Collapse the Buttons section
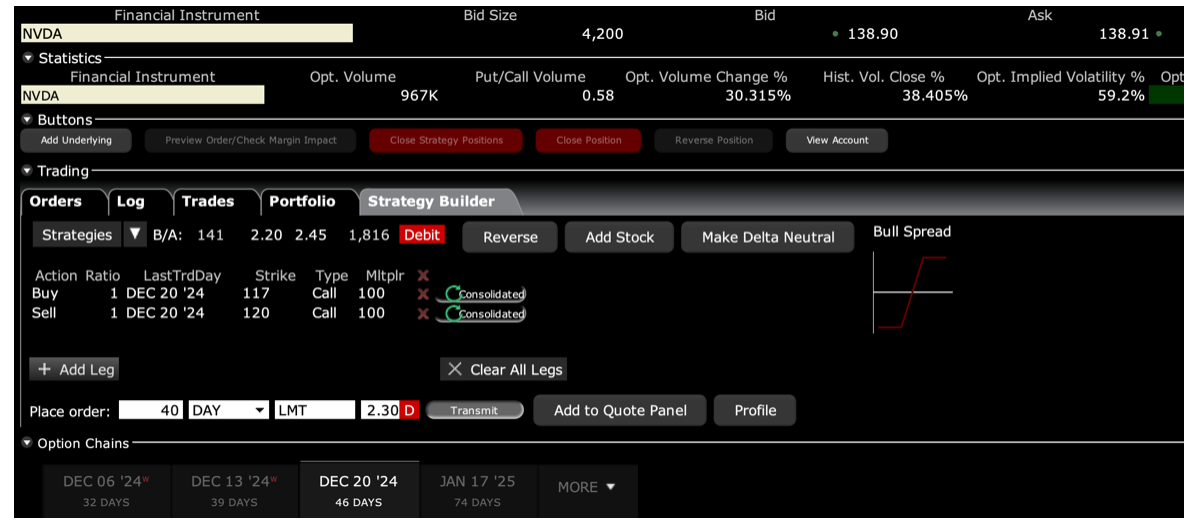 click(28, 120)
